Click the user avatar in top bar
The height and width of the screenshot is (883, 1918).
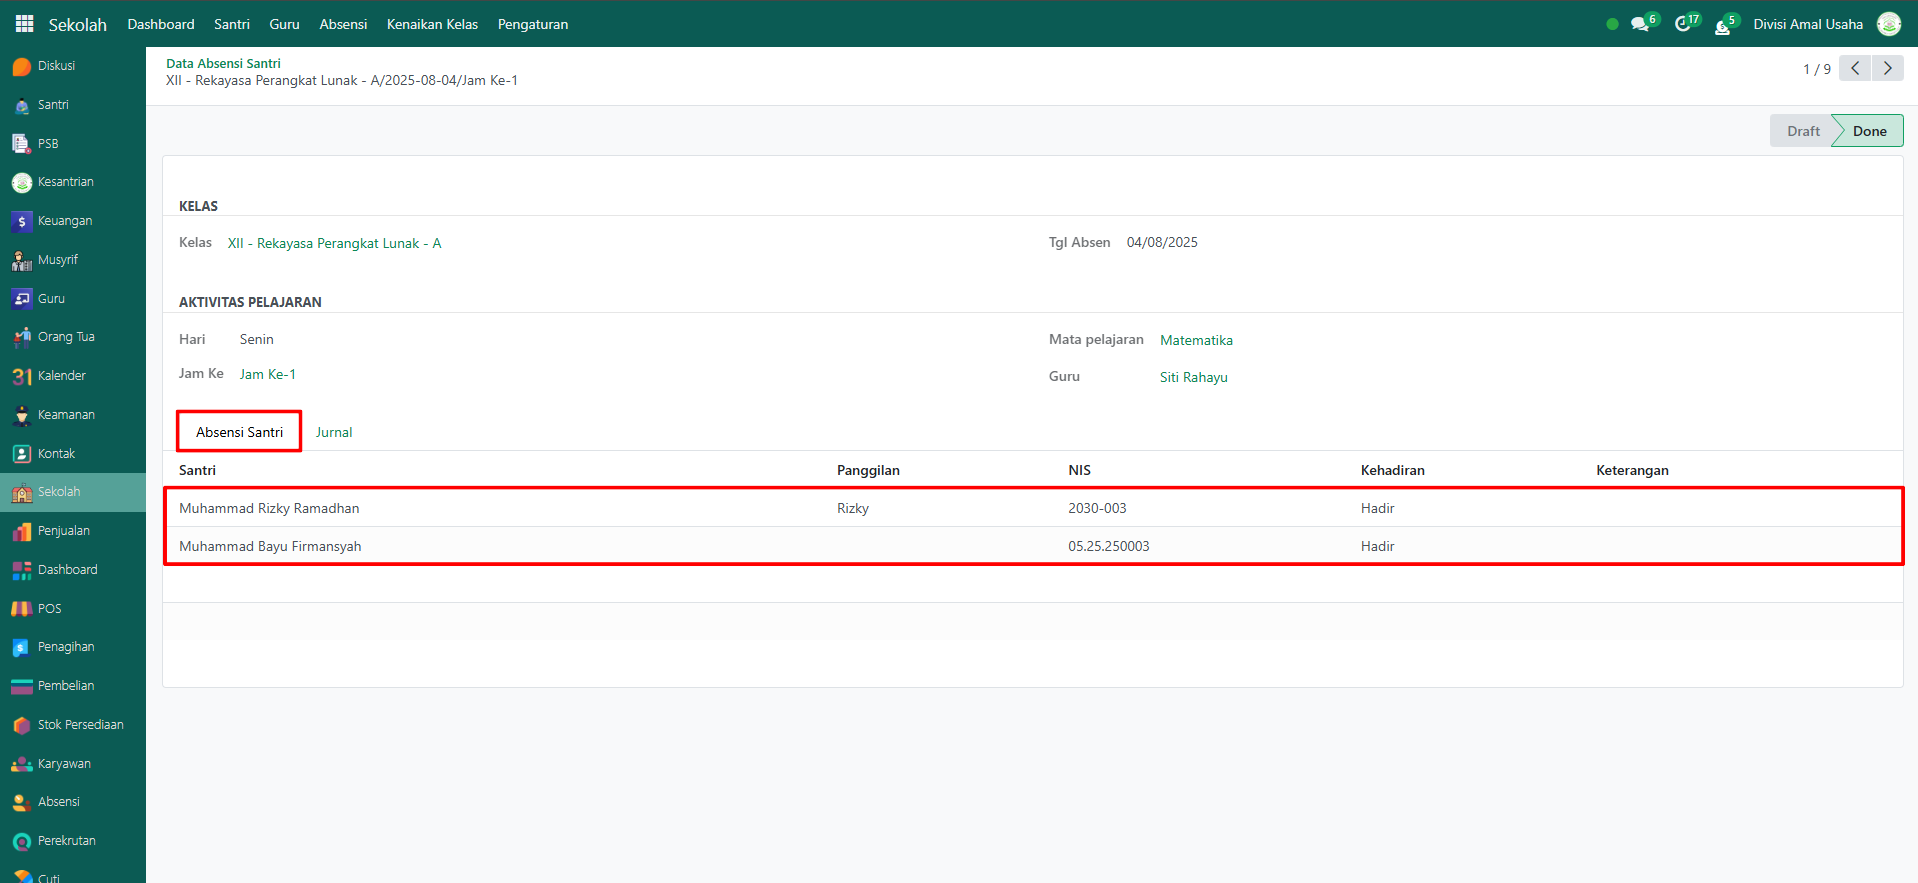(x=1888, y=24)
